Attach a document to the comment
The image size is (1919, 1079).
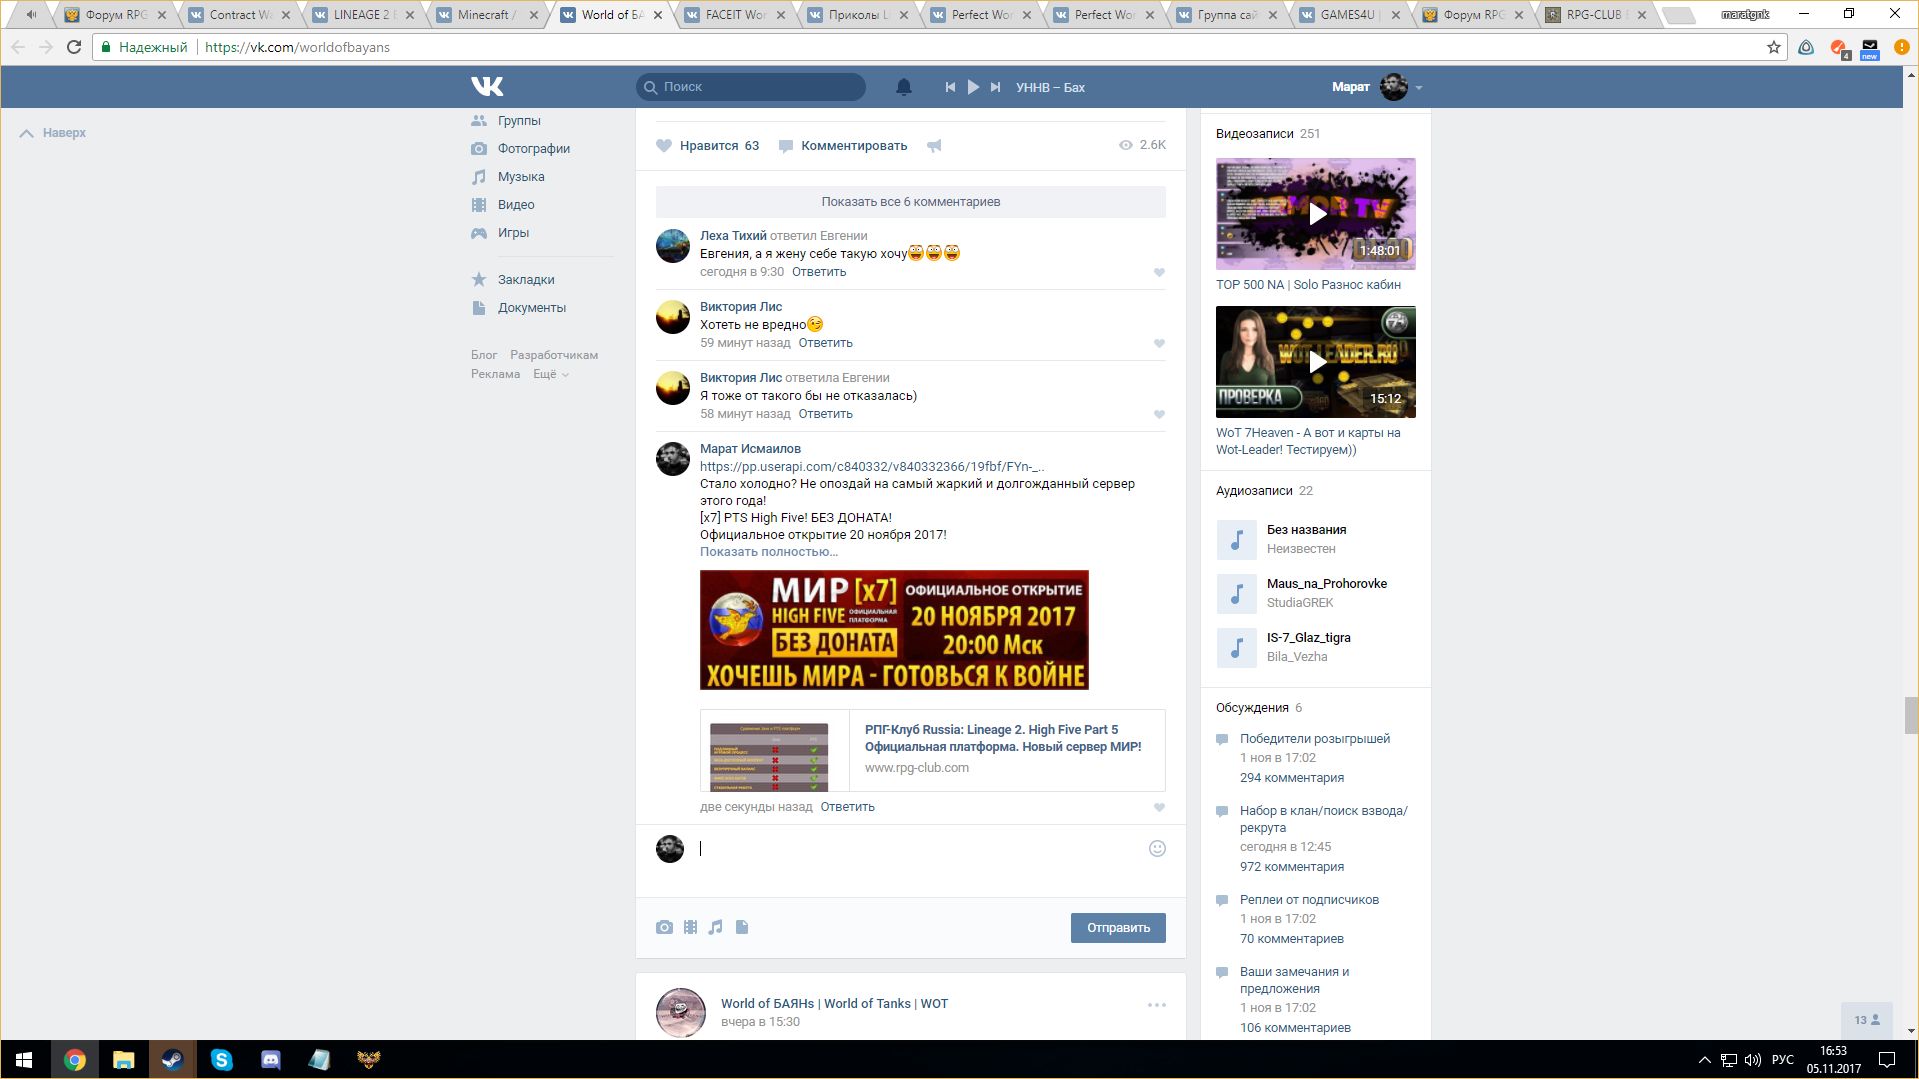[742, 927]
